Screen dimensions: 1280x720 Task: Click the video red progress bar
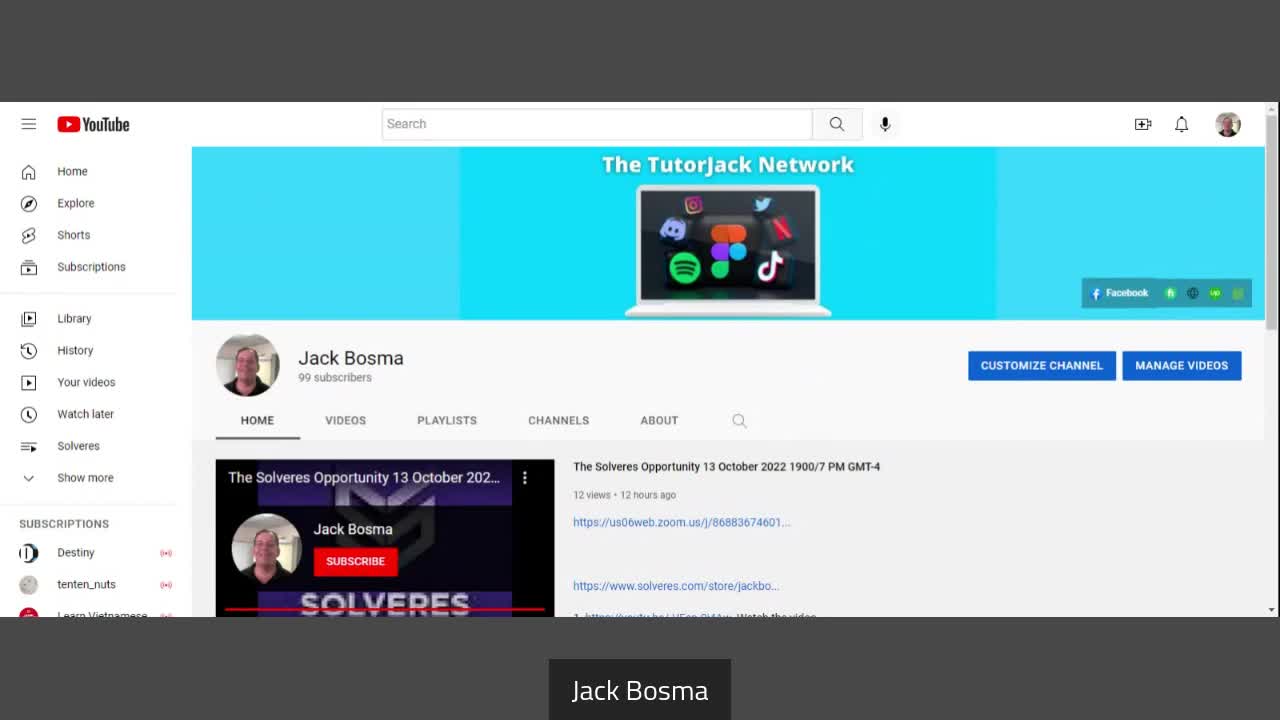point(385,608)
